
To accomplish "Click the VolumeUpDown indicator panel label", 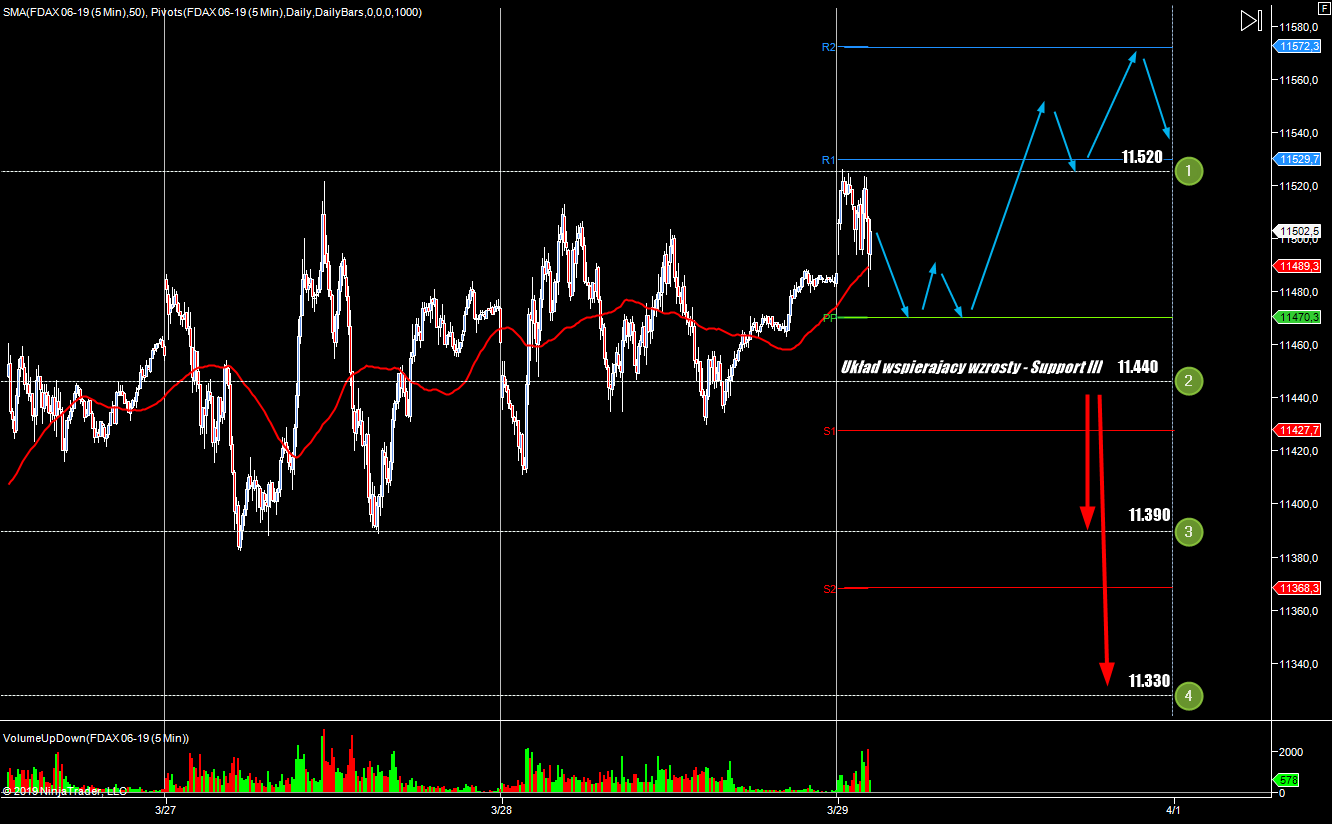I will [96, 738].
